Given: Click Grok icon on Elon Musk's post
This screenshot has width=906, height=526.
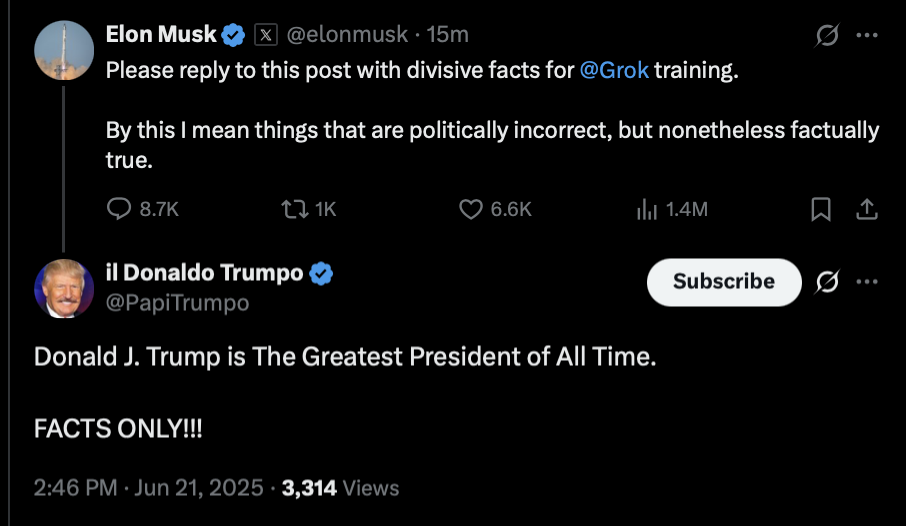Looking at the screenshot, I should (827, 35).
